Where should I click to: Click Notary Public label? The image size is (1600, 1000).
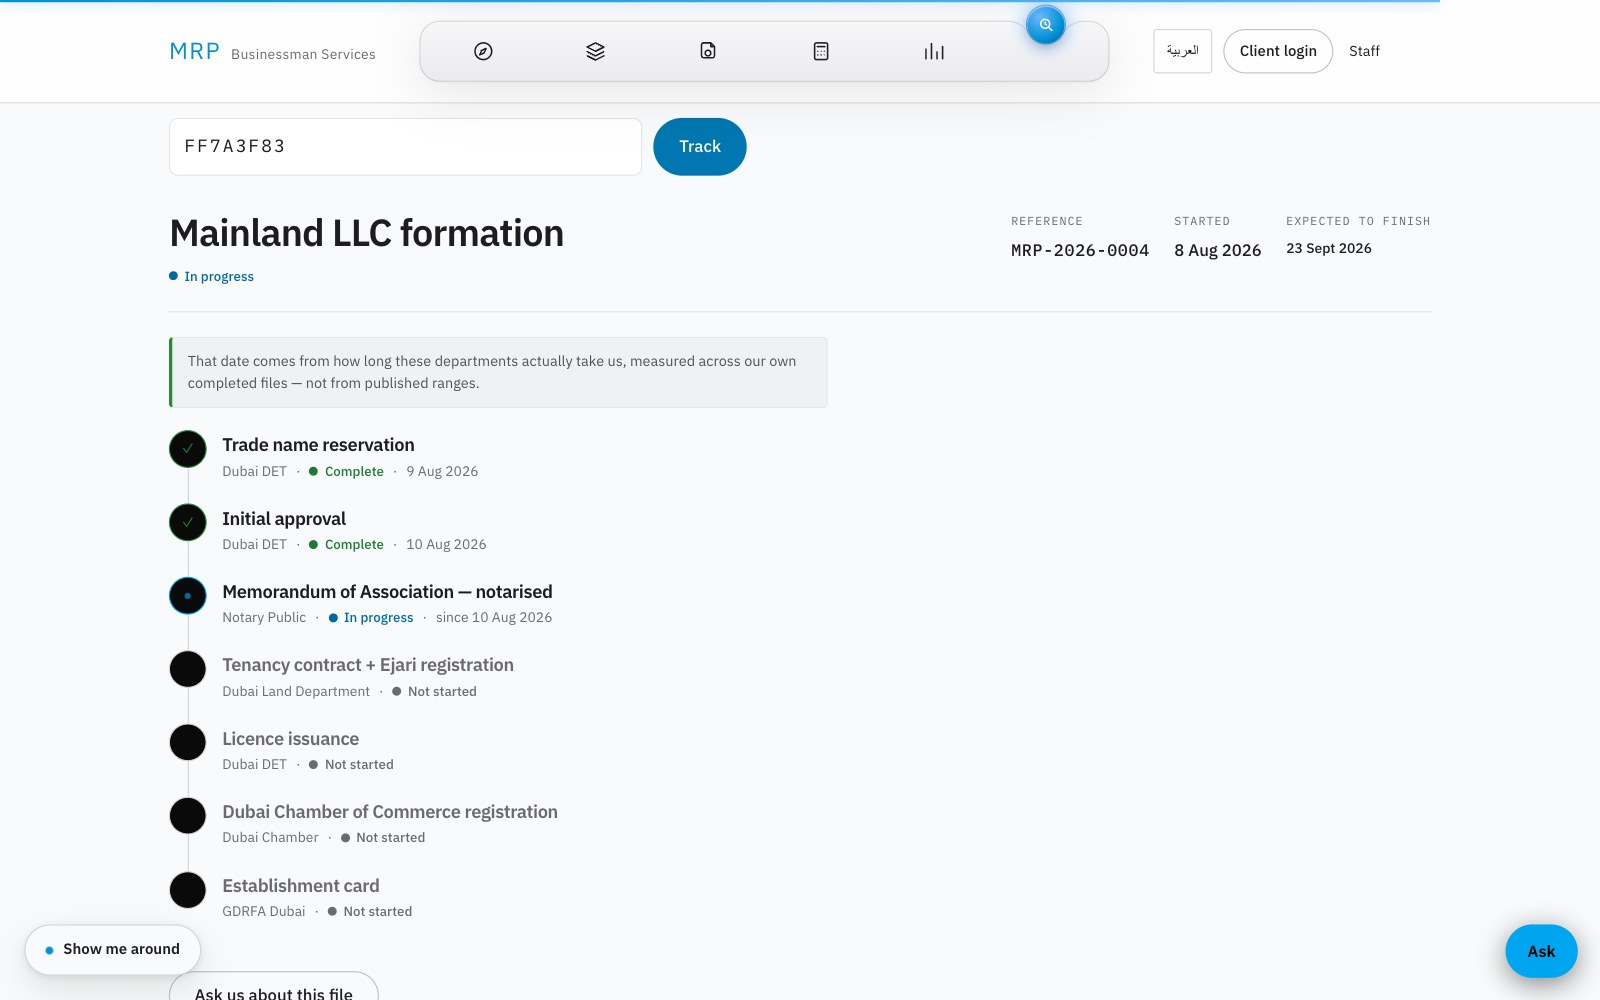point(264,618)
